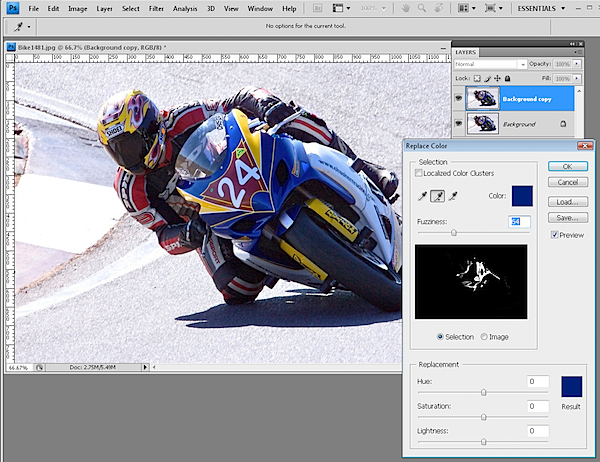Open the Analysis menu

click(x=185, y=9)
